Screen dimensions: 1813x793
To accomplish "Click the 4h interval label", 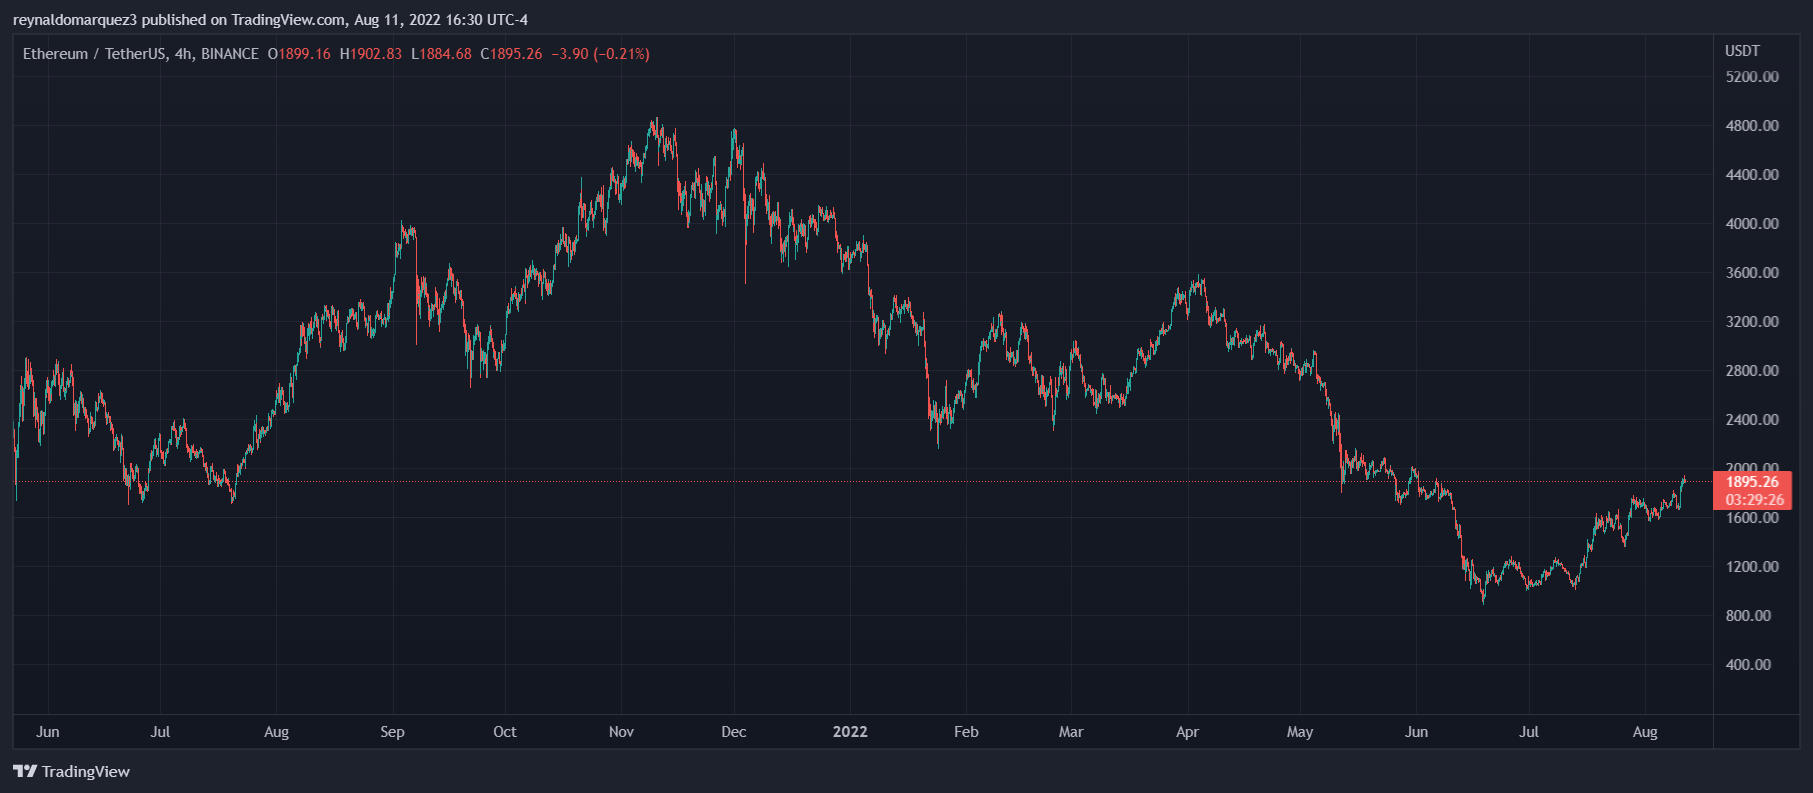I will (x=183, y=54).
